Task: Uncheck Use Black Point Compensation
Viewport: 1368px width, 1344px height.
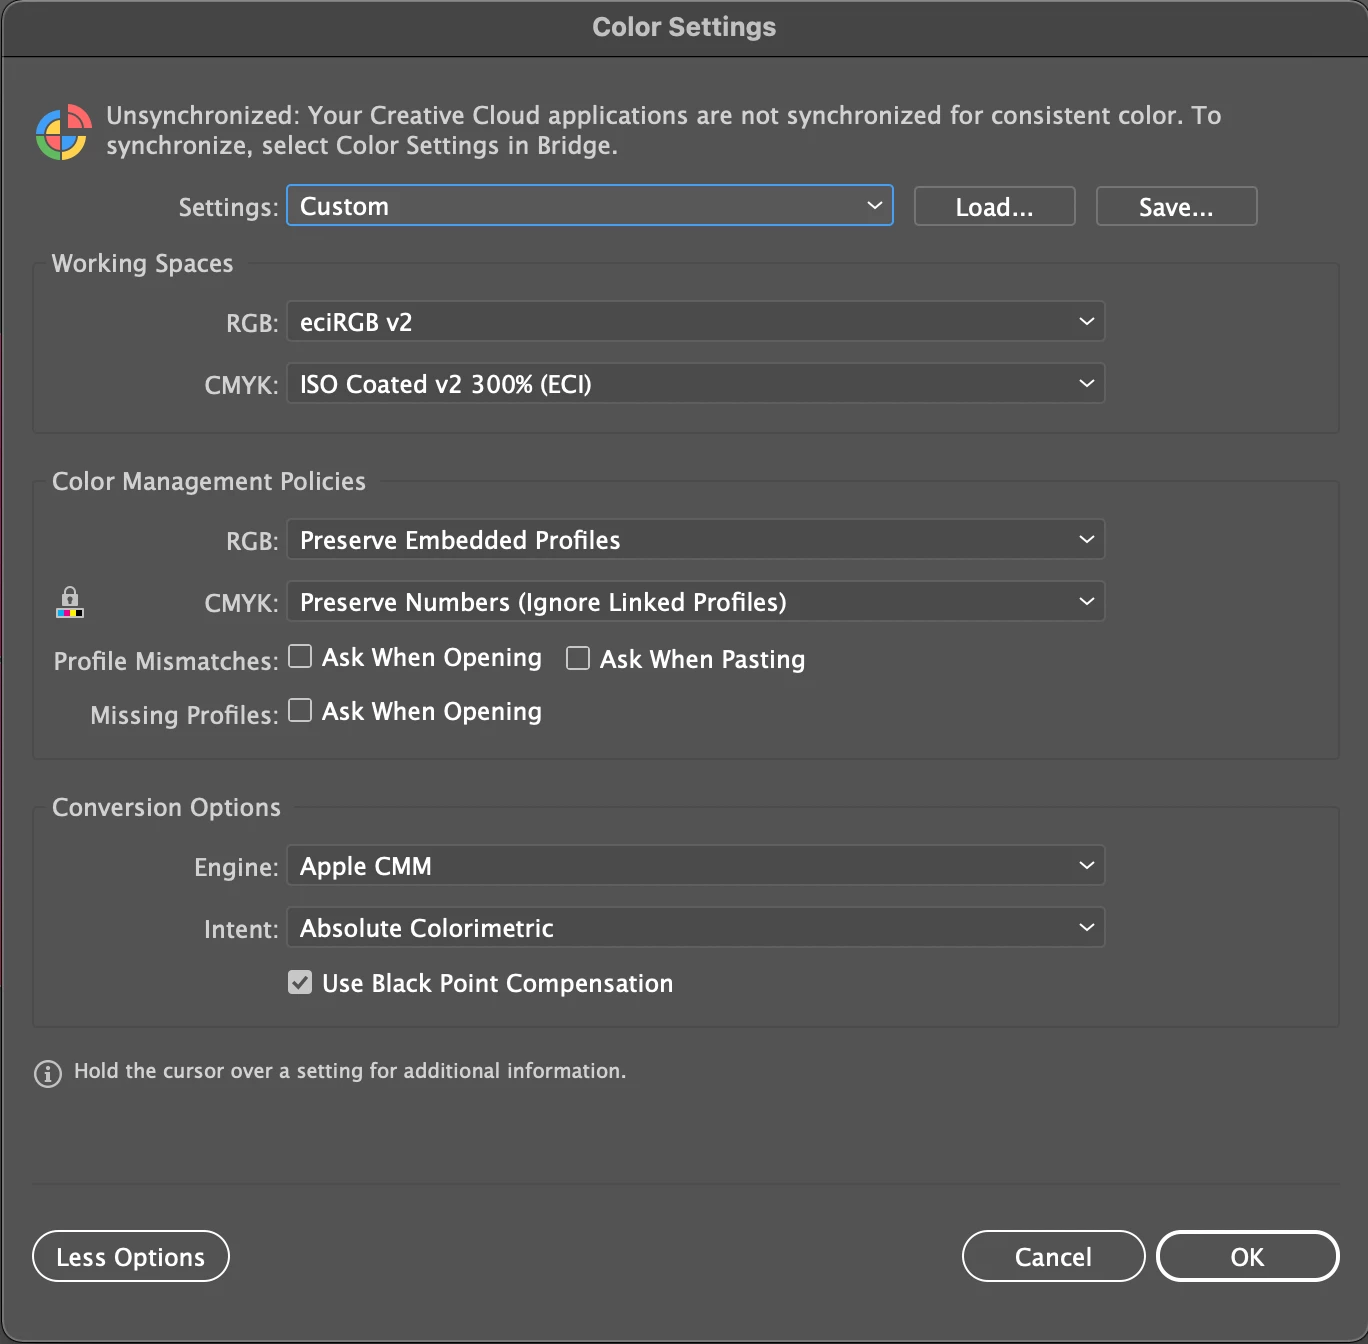Action: (300, 982)
